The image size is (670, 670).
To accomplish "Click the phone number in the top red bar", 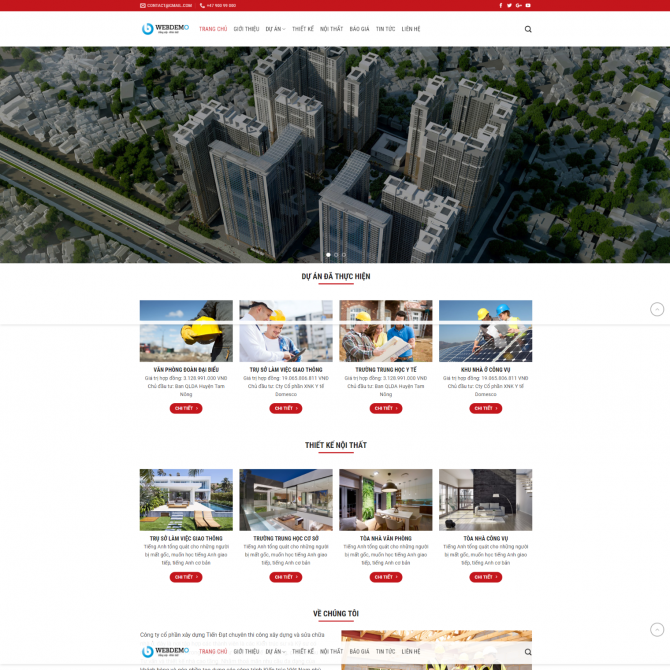I will tap(221, 5).
